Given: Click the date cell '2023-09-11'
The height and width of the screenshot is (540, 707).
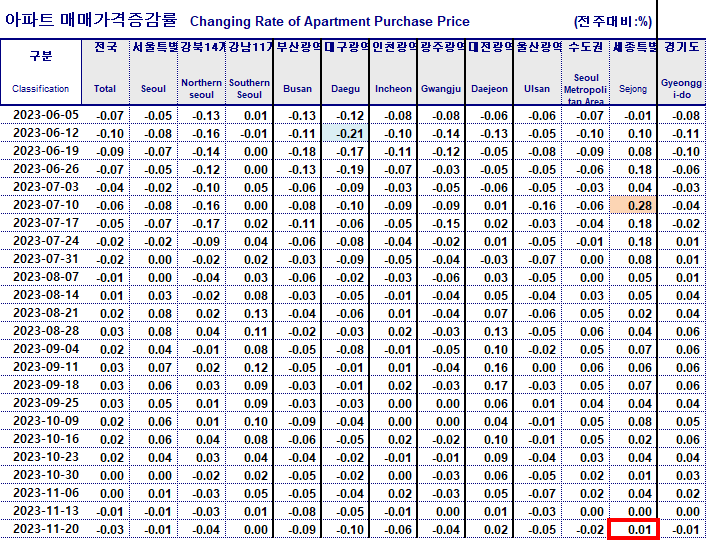Looking at the screenshot, I should [46, 367].
